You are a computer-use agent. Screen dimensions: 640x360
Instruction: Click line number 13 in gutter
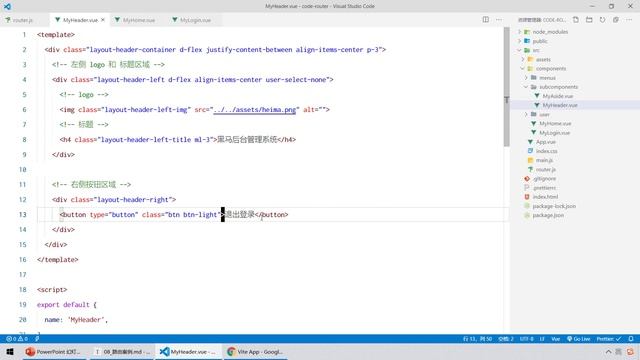coord(22,215)
